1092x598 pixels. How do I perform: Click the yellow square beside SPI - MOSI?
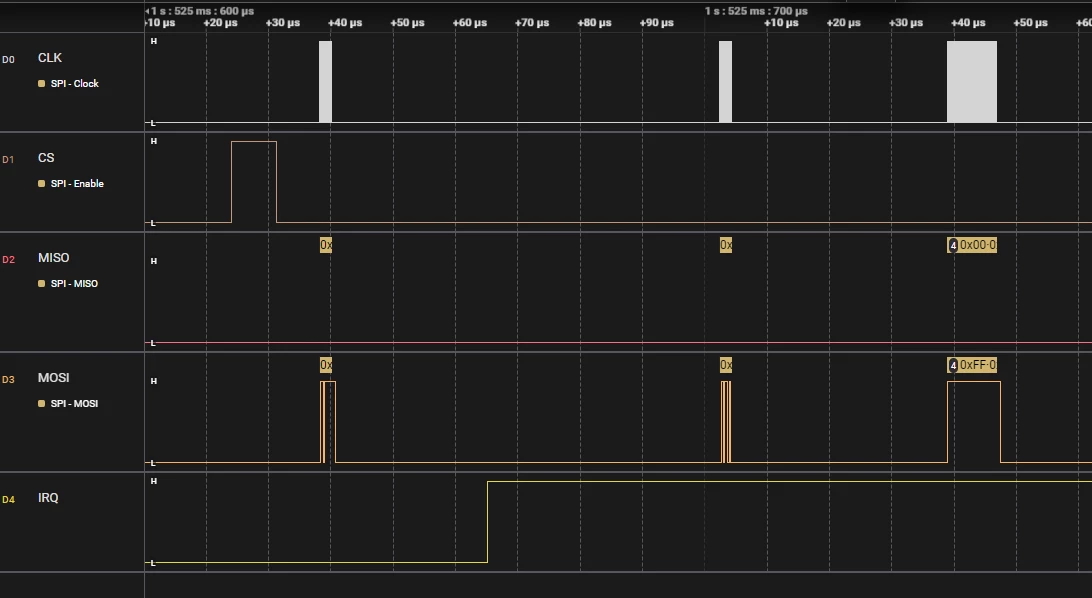coord(41,404)
